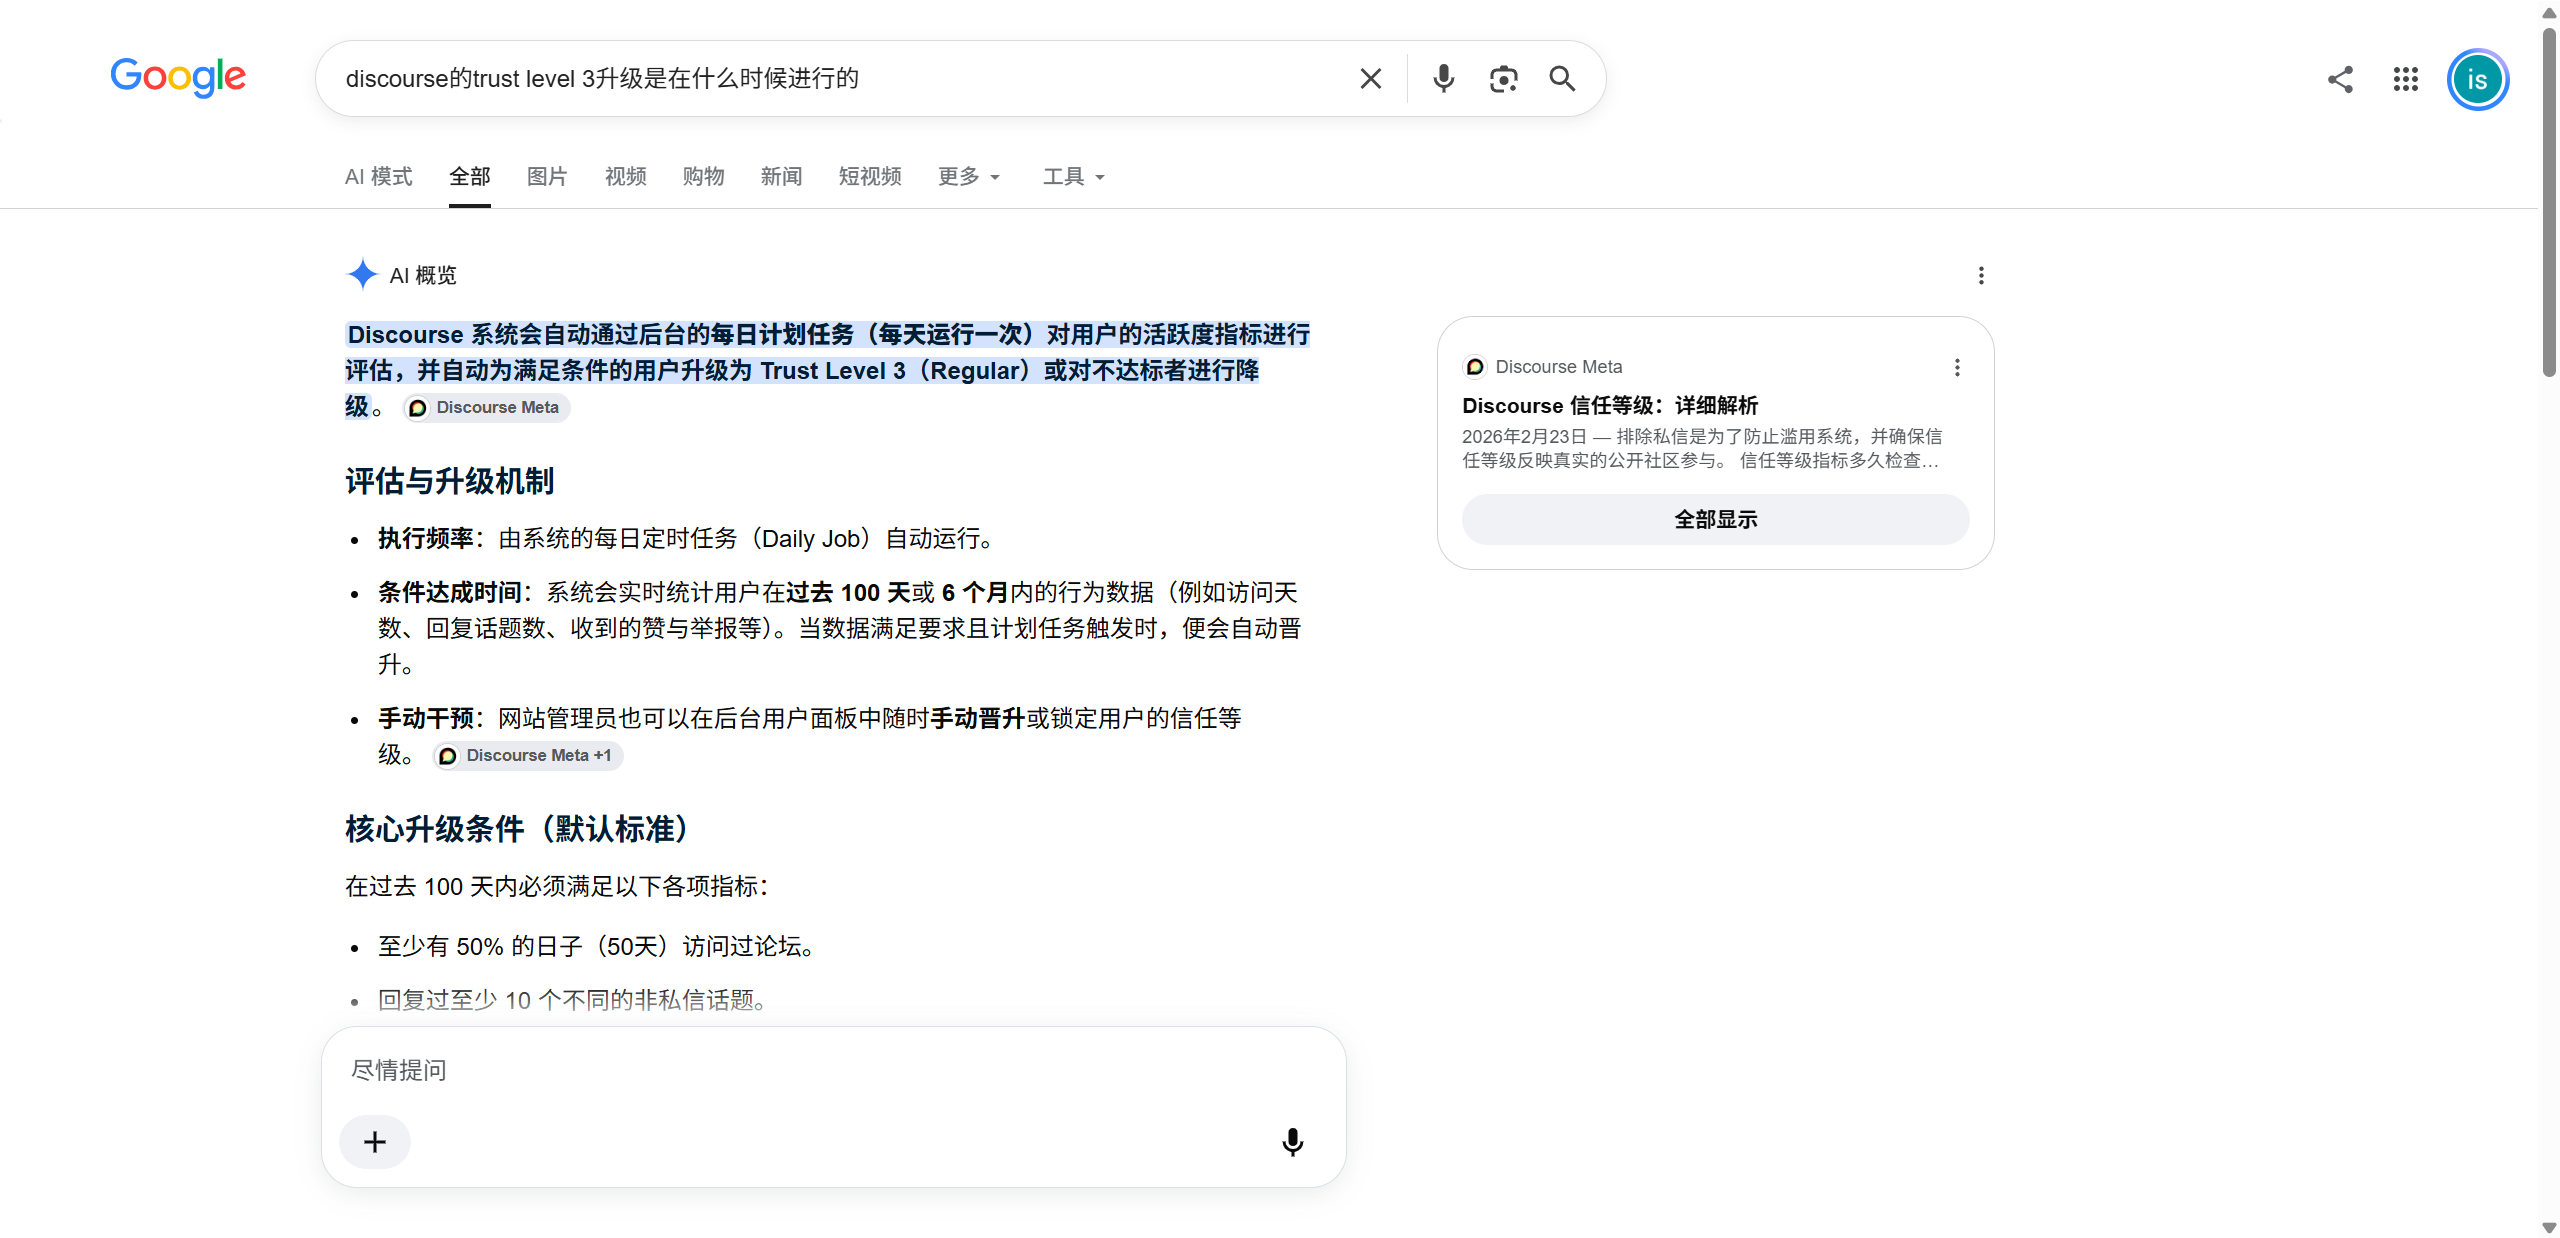Image resolution: width=2560 pixels, height=1238 pixels.
Task: Expand the 更多 dropdown
Action: pyautogui.click(x=968, y=177)
